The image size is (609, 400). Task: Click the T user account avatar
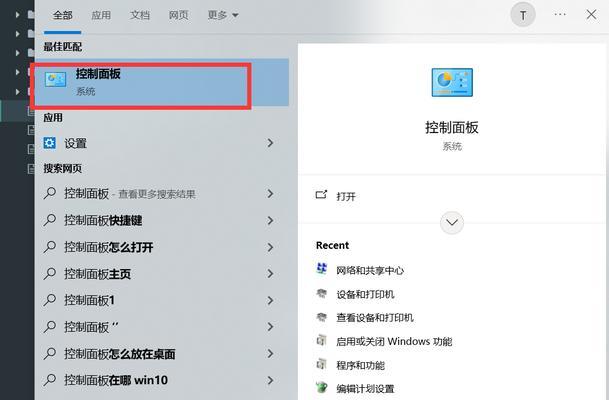tap(523, 15)
